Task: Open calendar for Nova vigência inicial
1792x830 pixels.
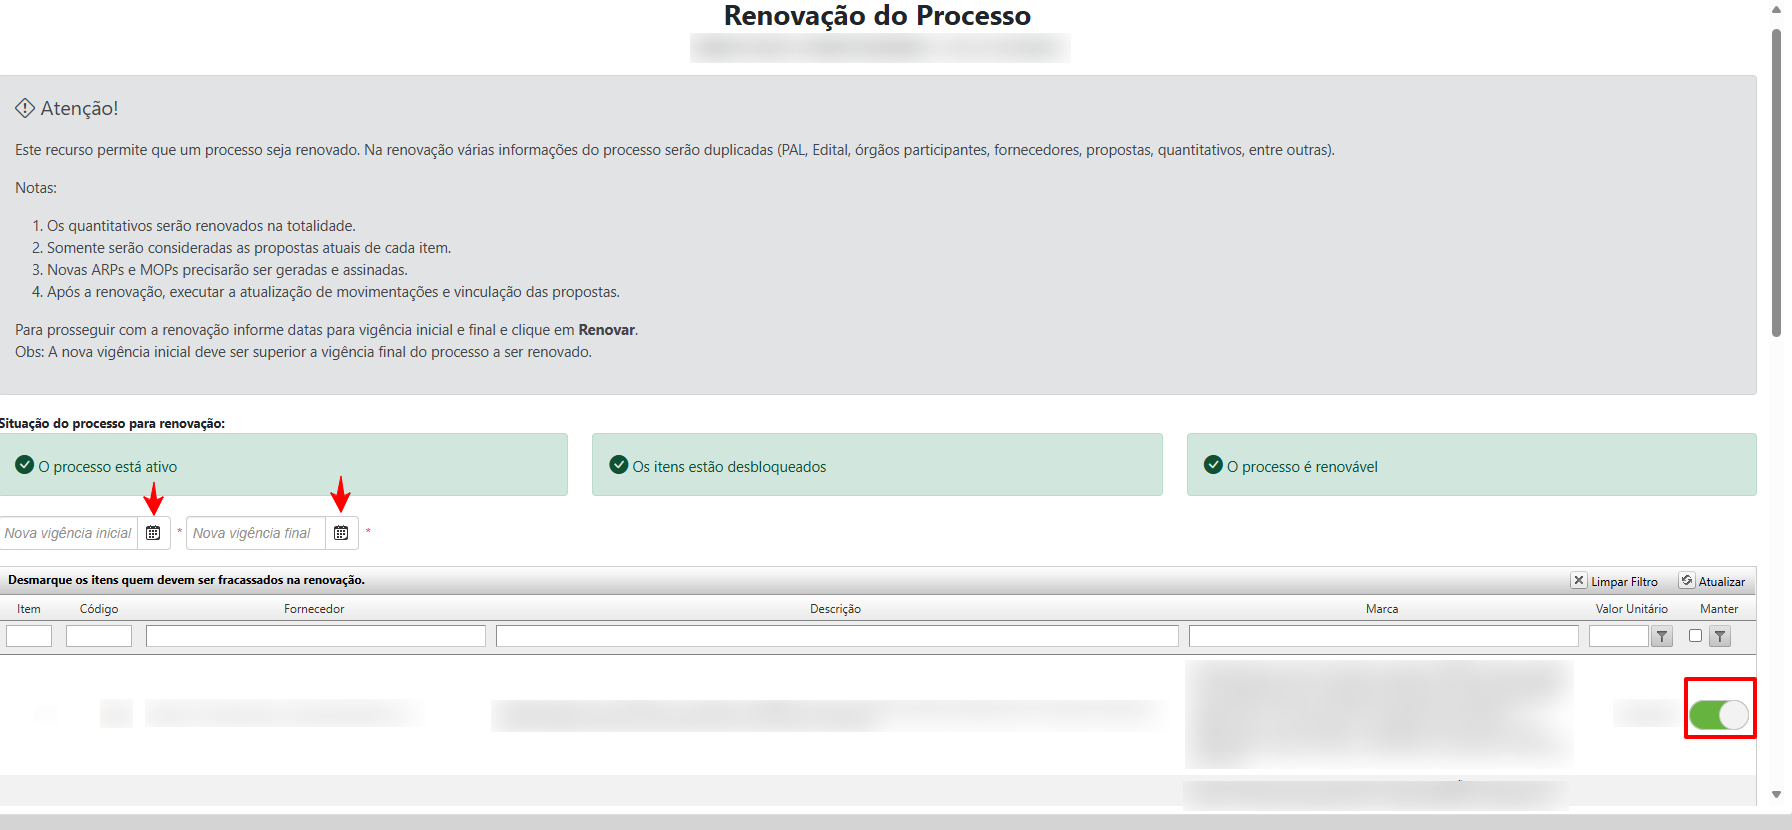Action: pyautogui.click(x=153, y=533)
